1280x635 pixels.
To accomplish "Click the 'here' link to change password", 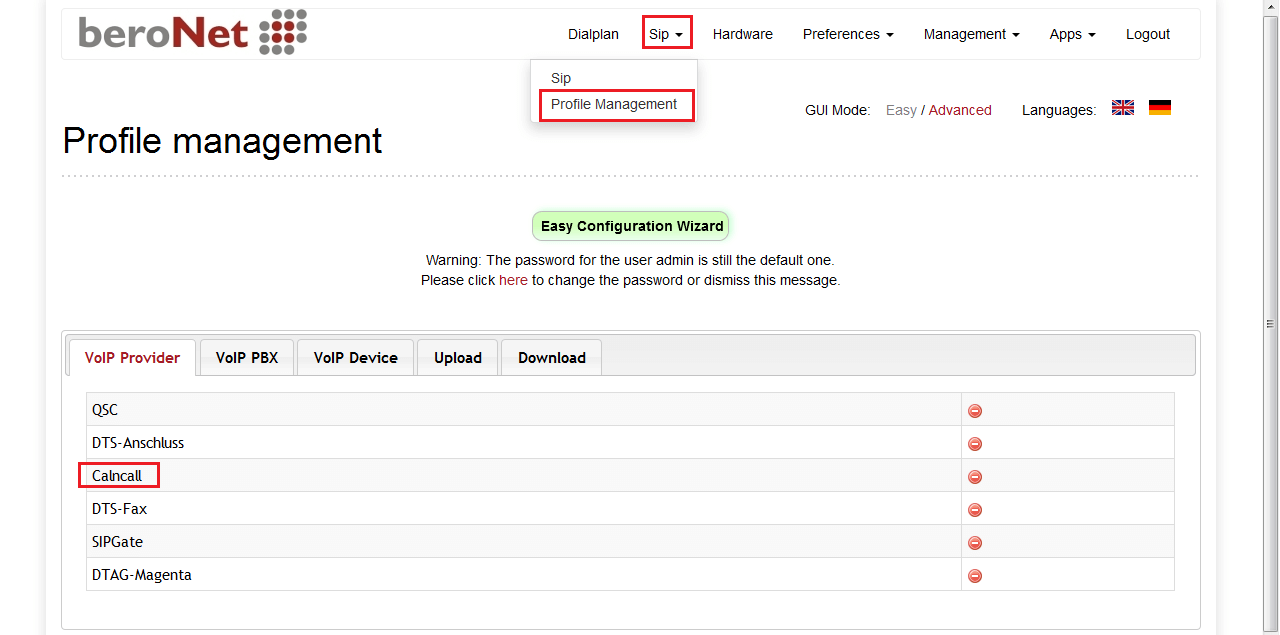I will [513, 280].
